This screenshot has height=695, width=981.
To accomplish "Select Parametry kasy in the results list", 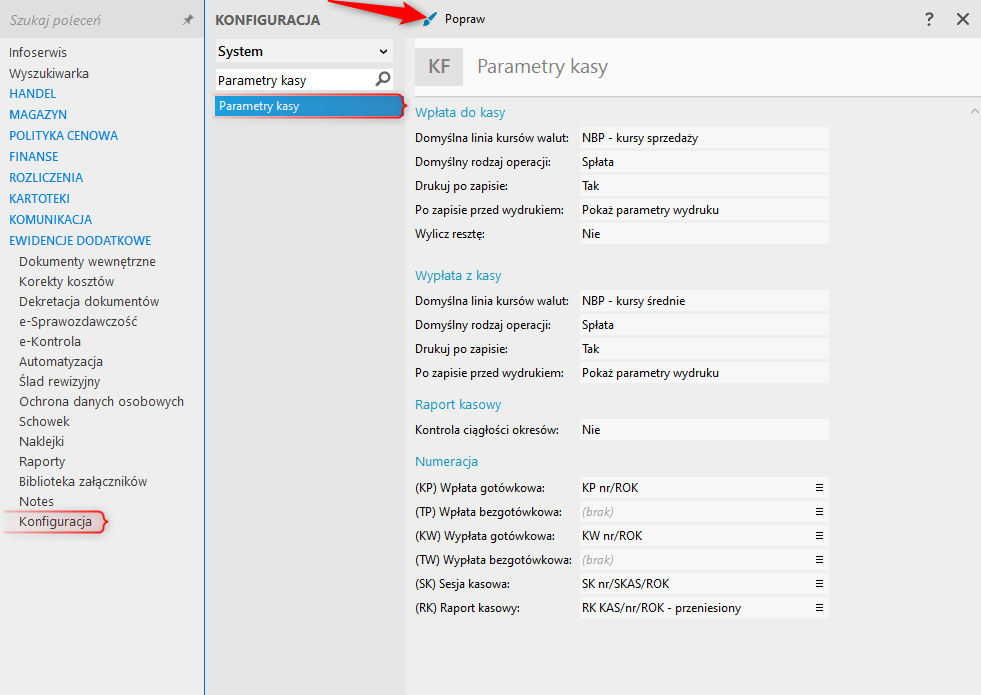I will [307, 106].
